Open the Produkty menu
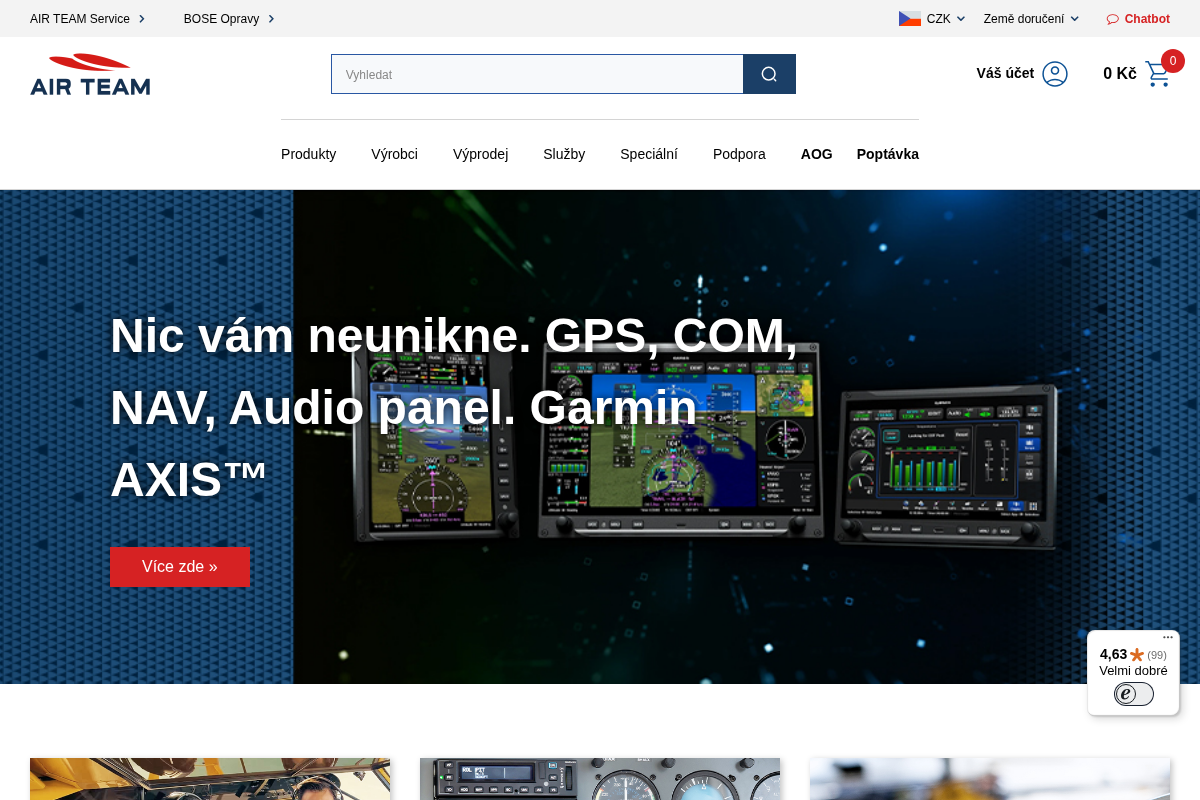1200x800 pixels. (x=309, y=154)
